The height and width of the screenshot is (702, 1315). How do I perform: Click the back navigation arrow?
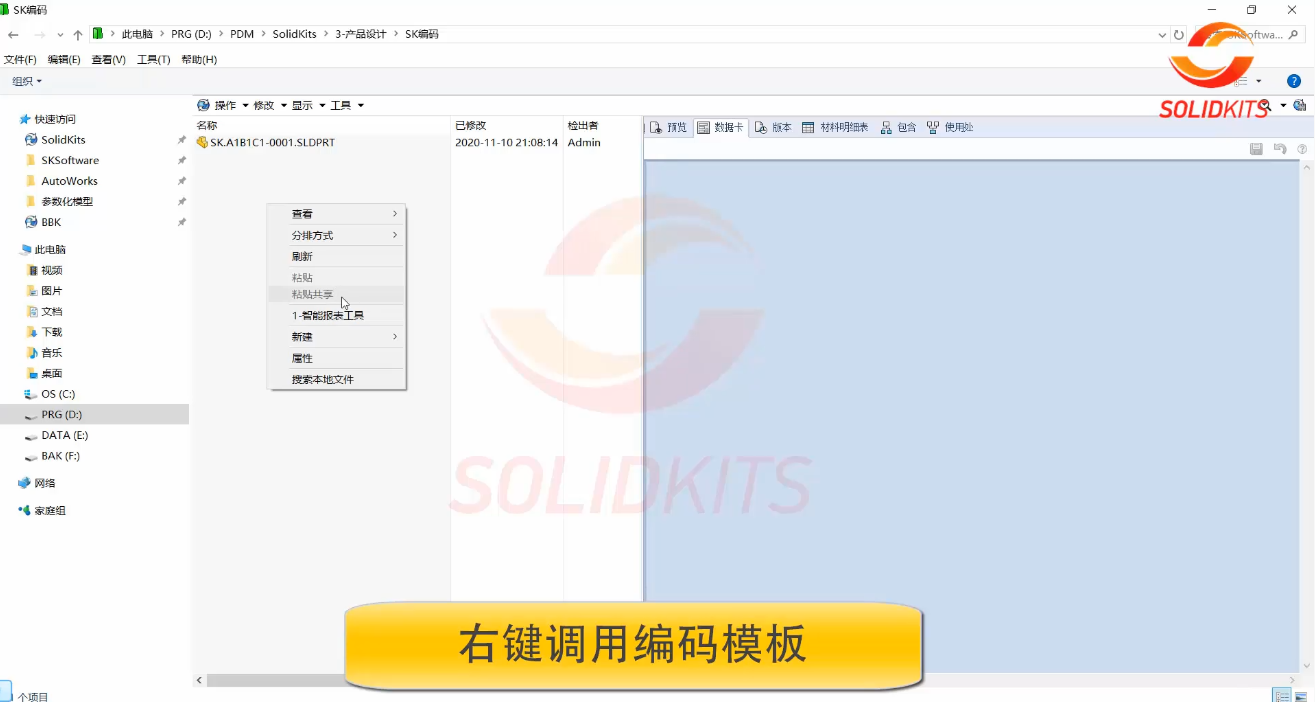pos(13,34)
